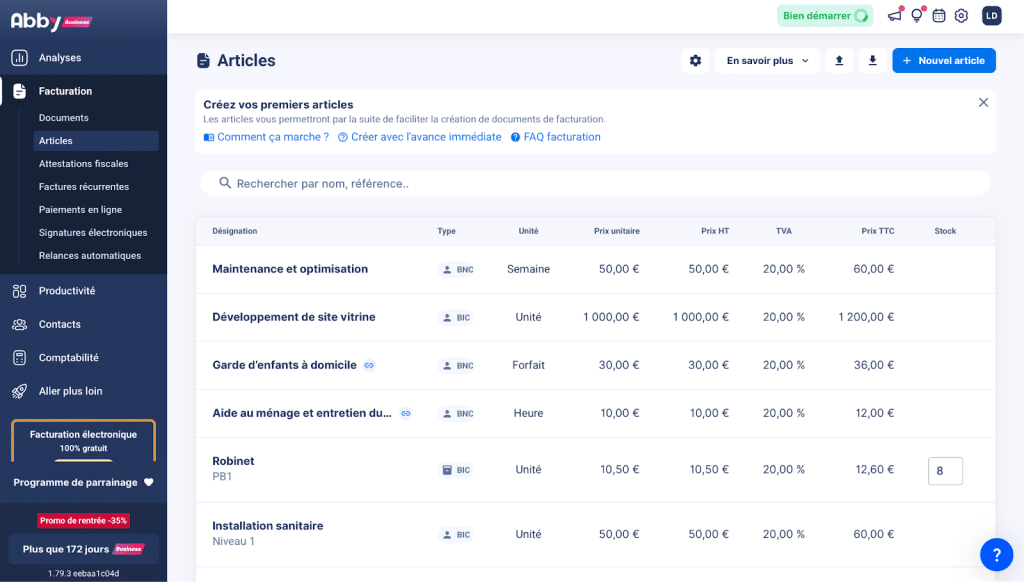
Task: Open Attestations fiscales in sidebar
Action: coord(83,164)
